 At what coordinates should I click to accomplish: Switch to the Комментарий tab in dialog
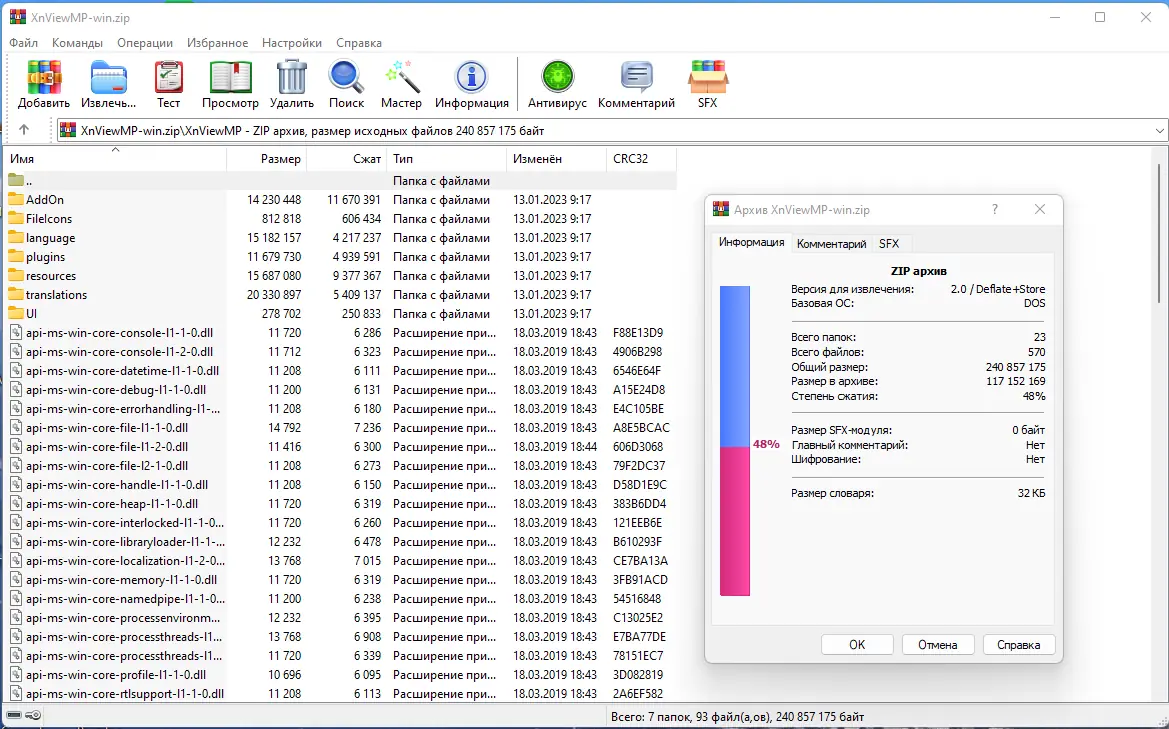831,244
